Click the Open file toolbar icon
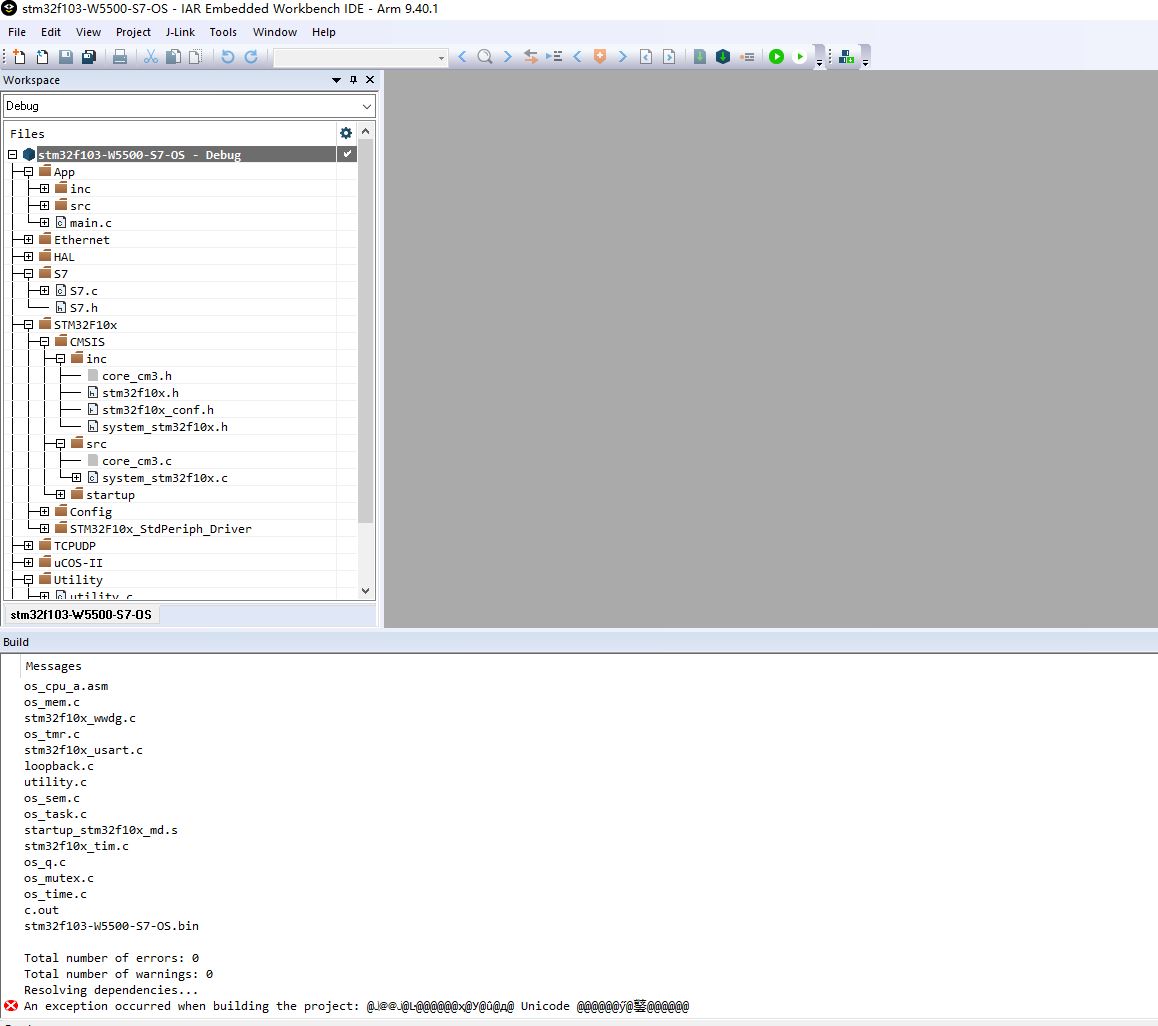1158x1026 pixels. [42, 57]
